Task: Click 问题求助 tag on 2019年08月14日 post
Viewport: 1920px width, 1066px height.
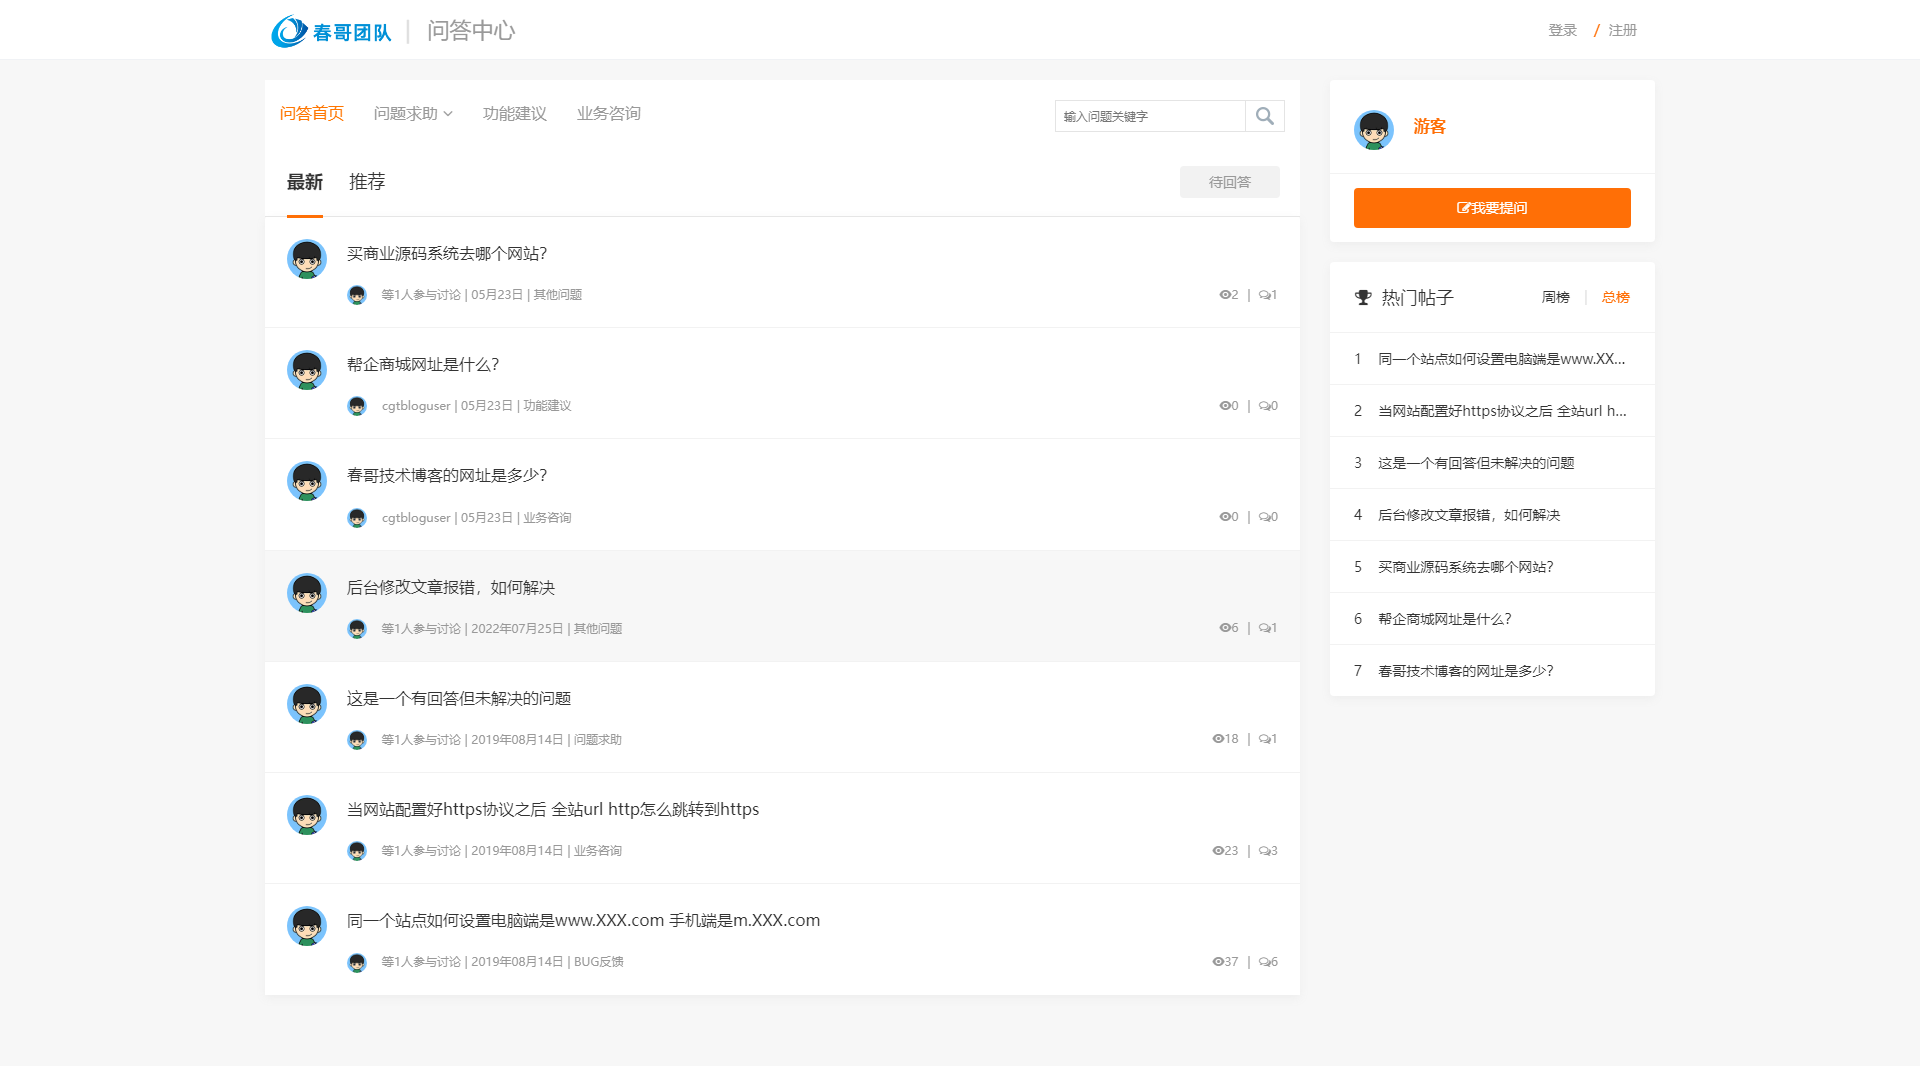Action: pyautogui.click(x=598, y=740)
